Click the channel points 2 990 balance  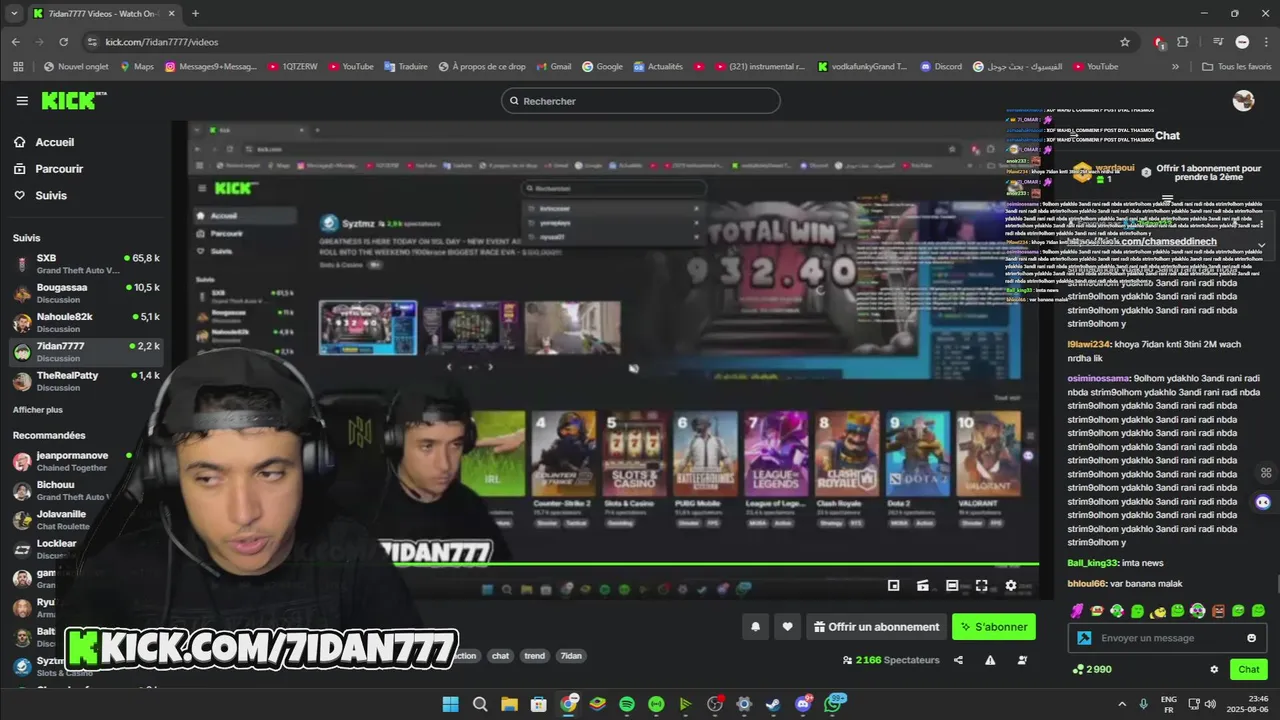click(x=1091, y=670)
